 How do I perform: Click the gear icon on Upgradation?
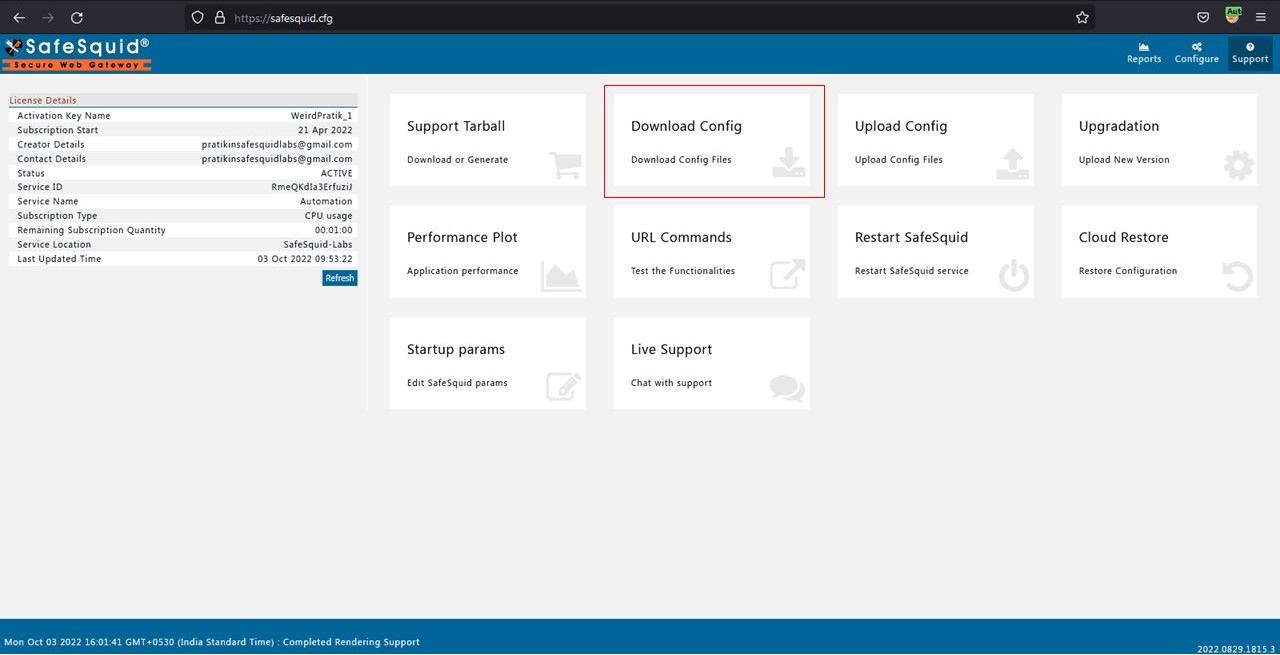[1238, 165]
